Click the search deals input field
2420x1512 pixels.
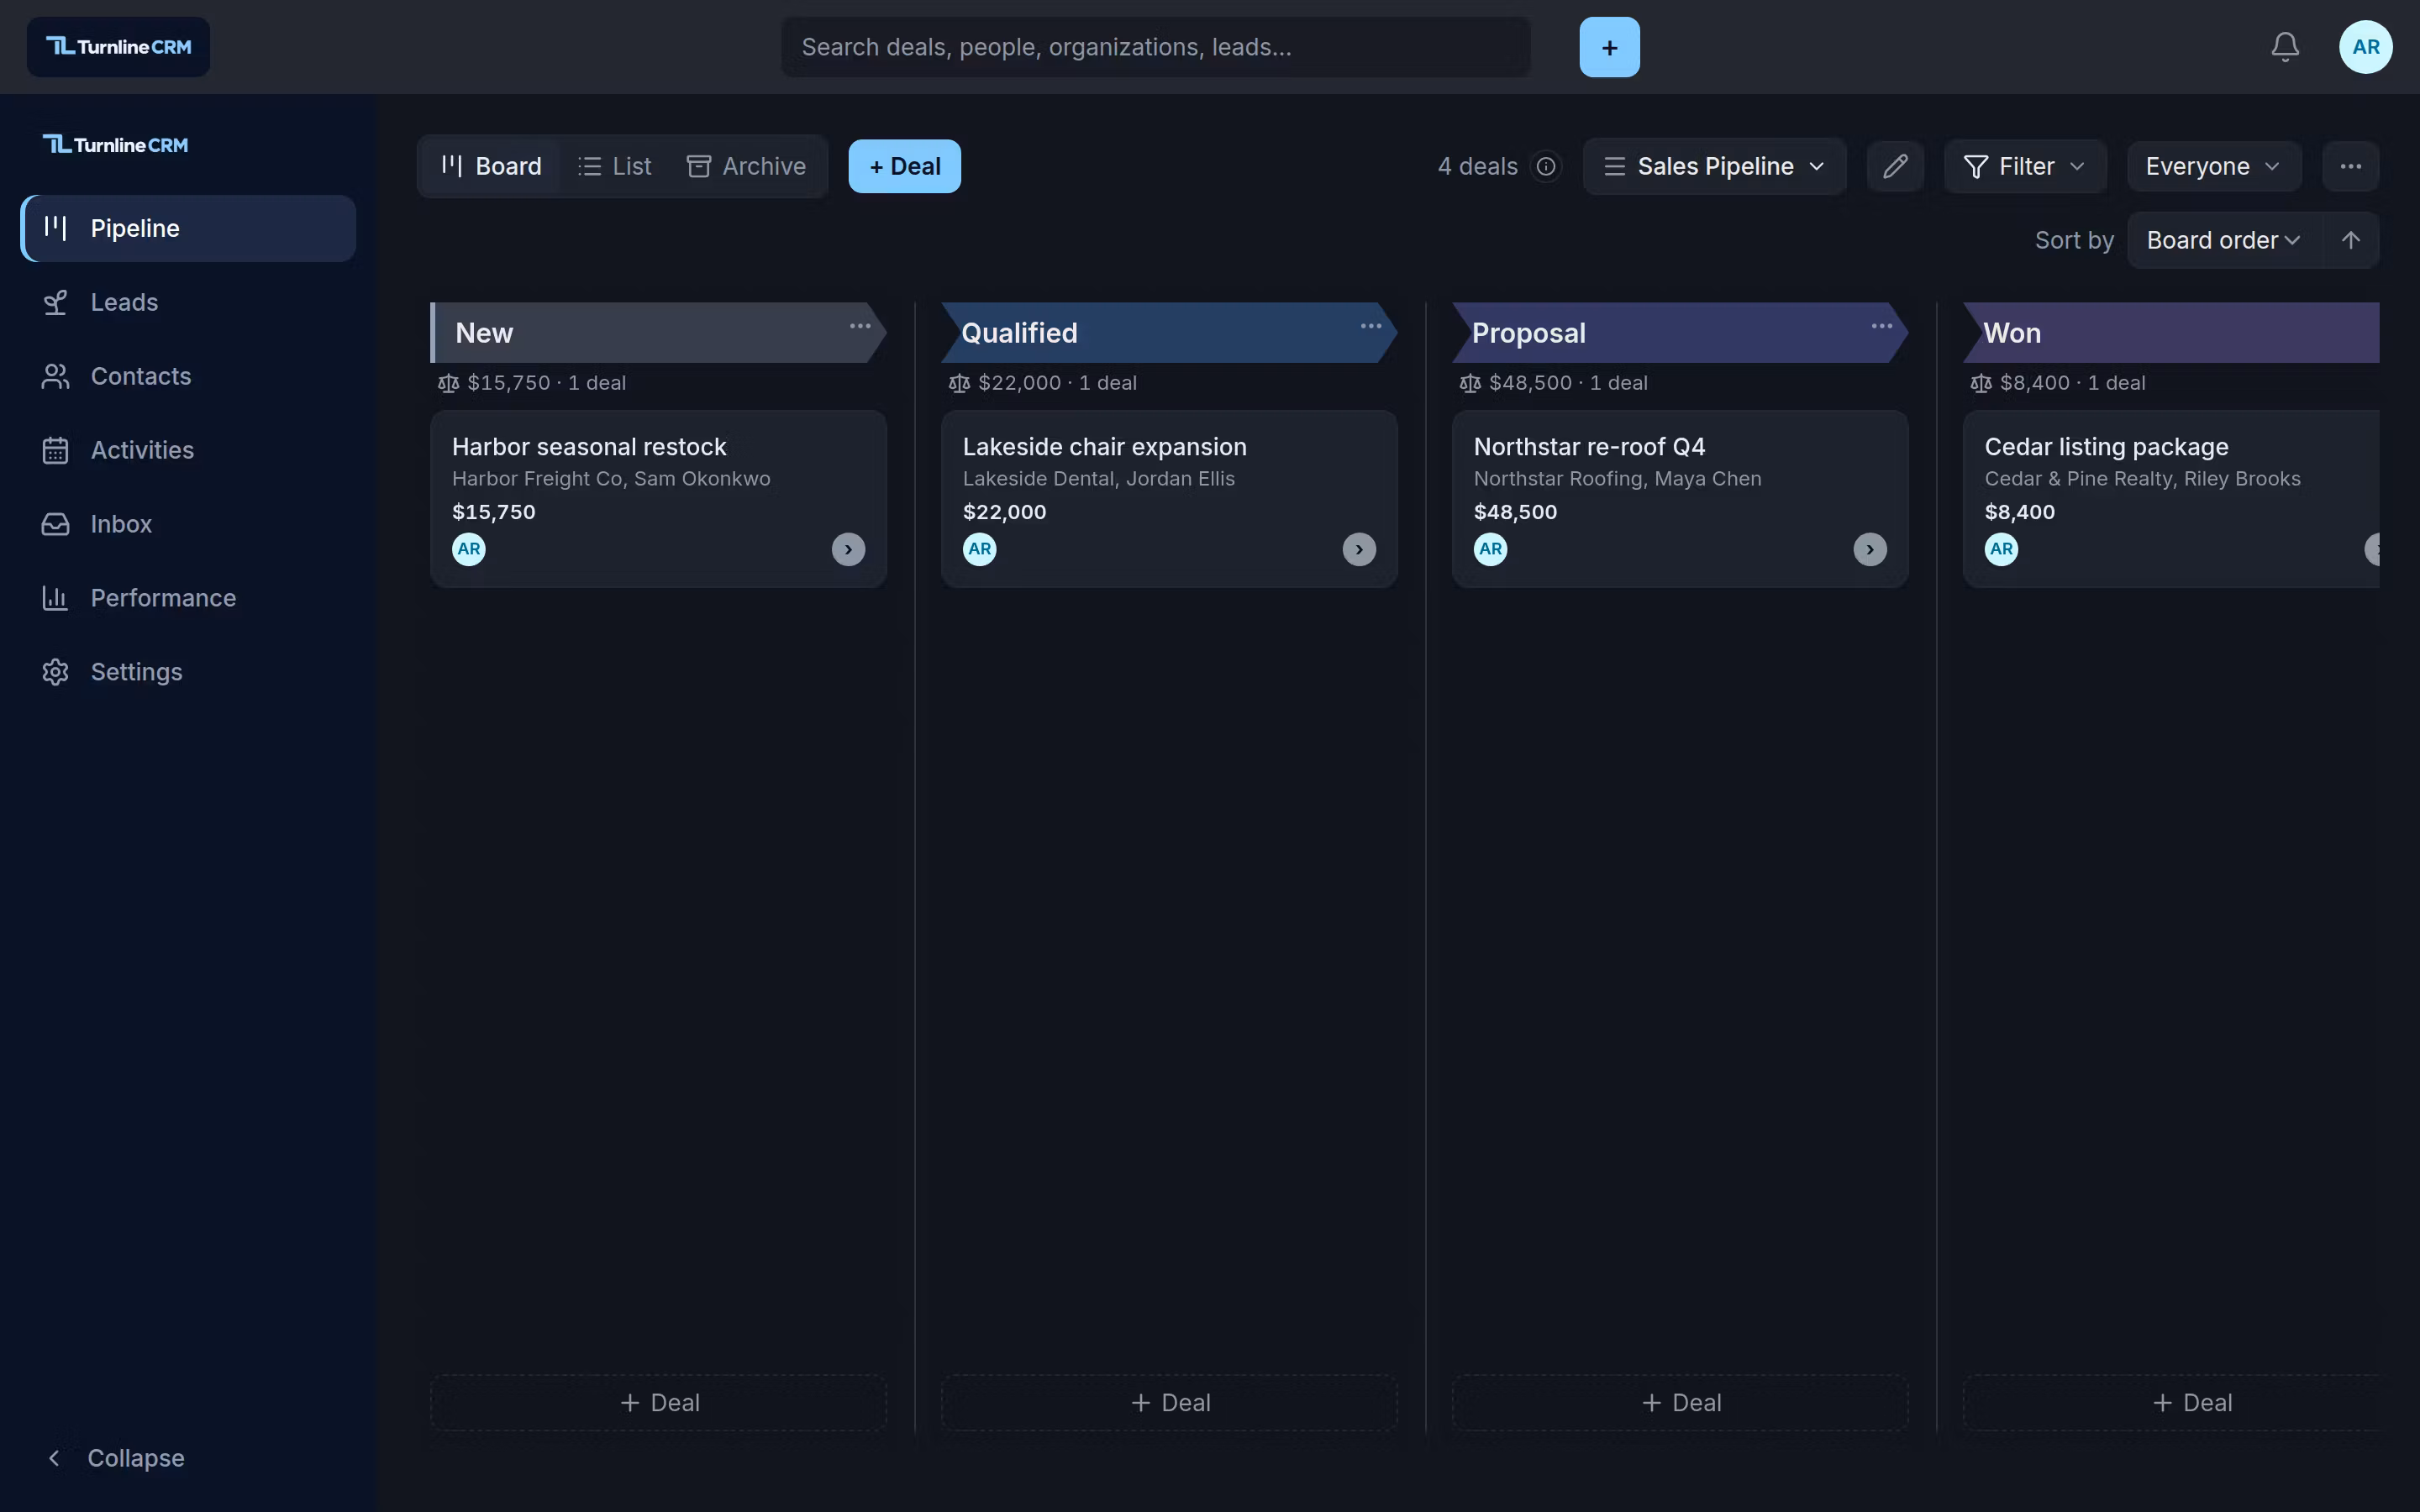[1155, 47]
